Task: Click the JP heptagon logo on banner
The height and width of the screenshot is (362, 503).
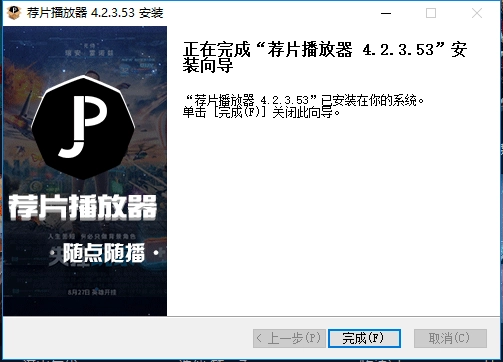Action: [x=83, y=127]
